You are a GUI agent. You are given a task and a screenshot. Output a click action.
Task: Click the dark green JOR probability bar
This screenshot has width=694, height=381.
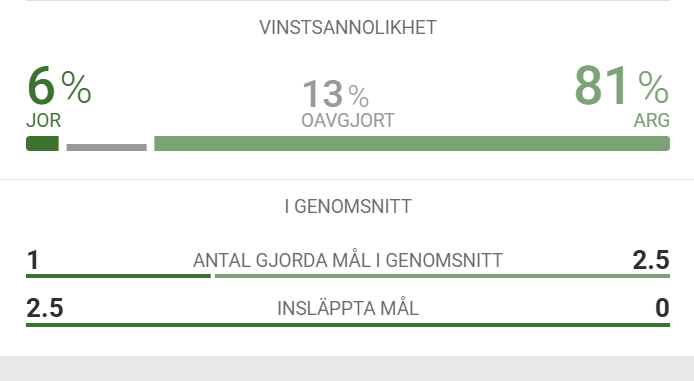42,143
